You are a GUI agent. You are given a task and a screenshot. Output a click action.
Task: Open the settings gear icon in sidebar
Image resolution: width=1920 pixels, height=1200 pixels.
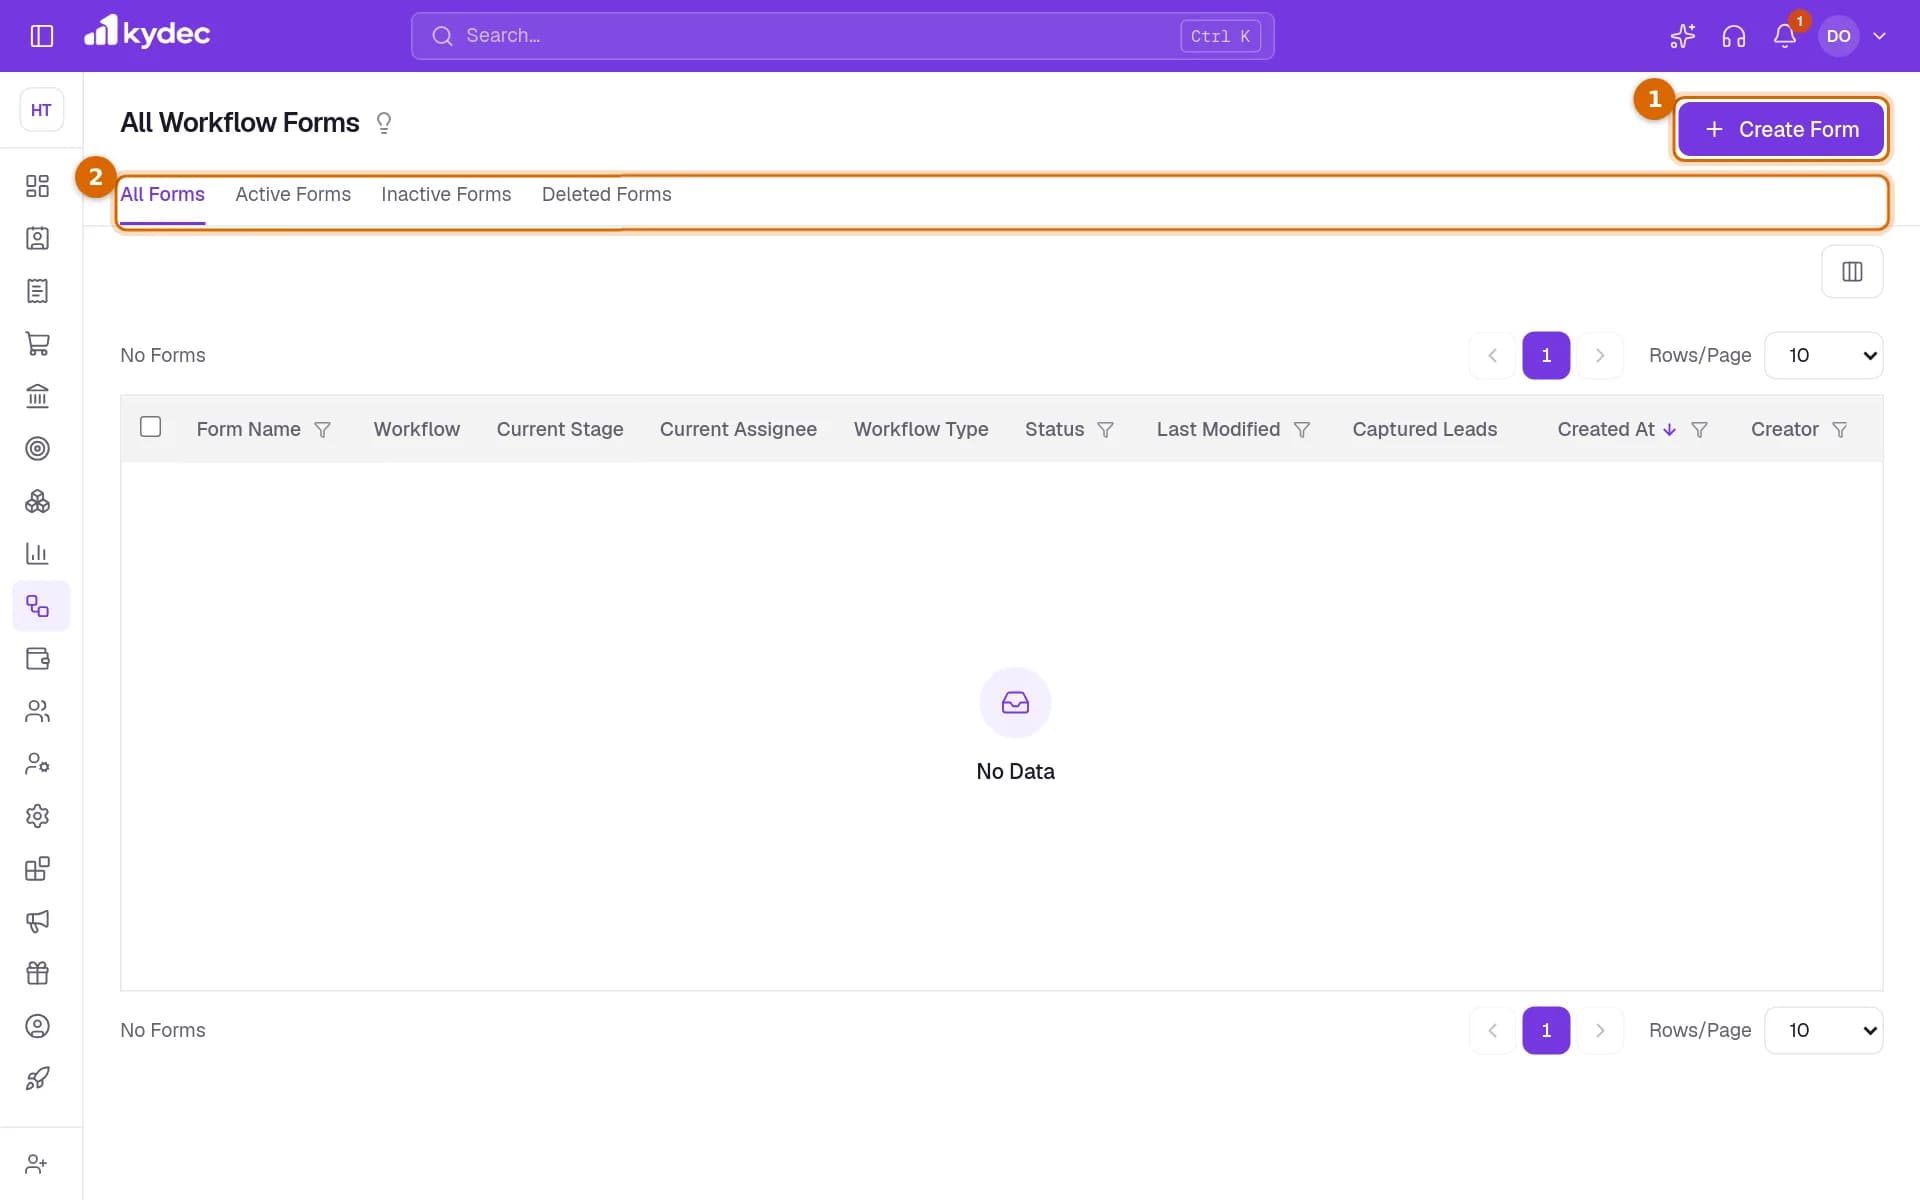(x=37, y=816)
